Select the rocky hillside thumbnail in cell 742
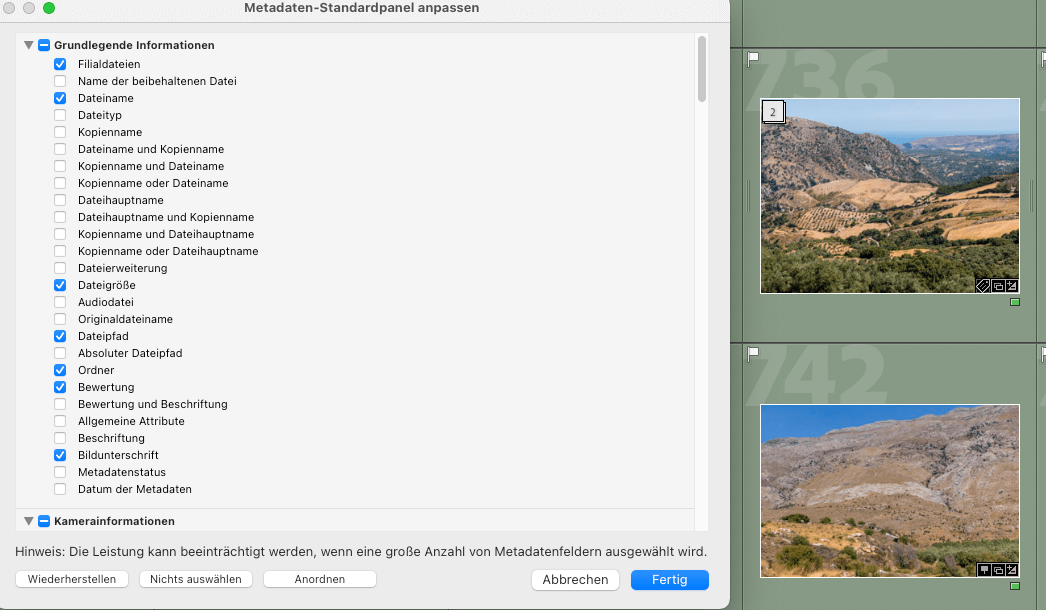Viewport: 1046px width, 610px height. pyautogui.click(x=890, y=491)
